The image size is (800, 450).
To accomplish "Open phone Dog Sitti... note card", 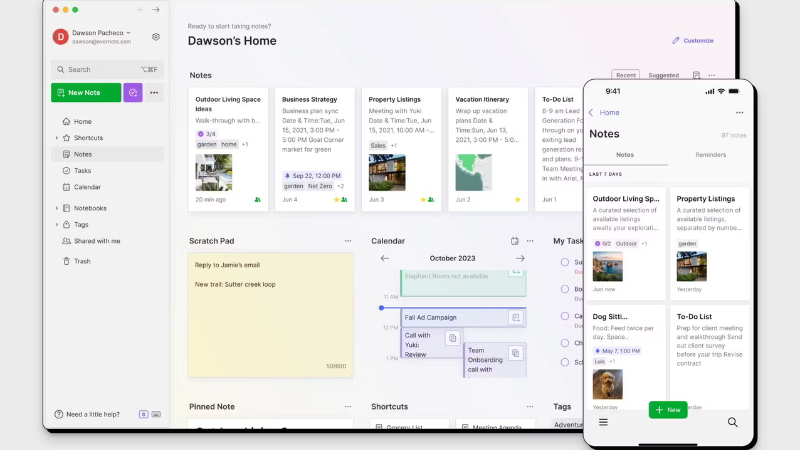I will 626,358.
